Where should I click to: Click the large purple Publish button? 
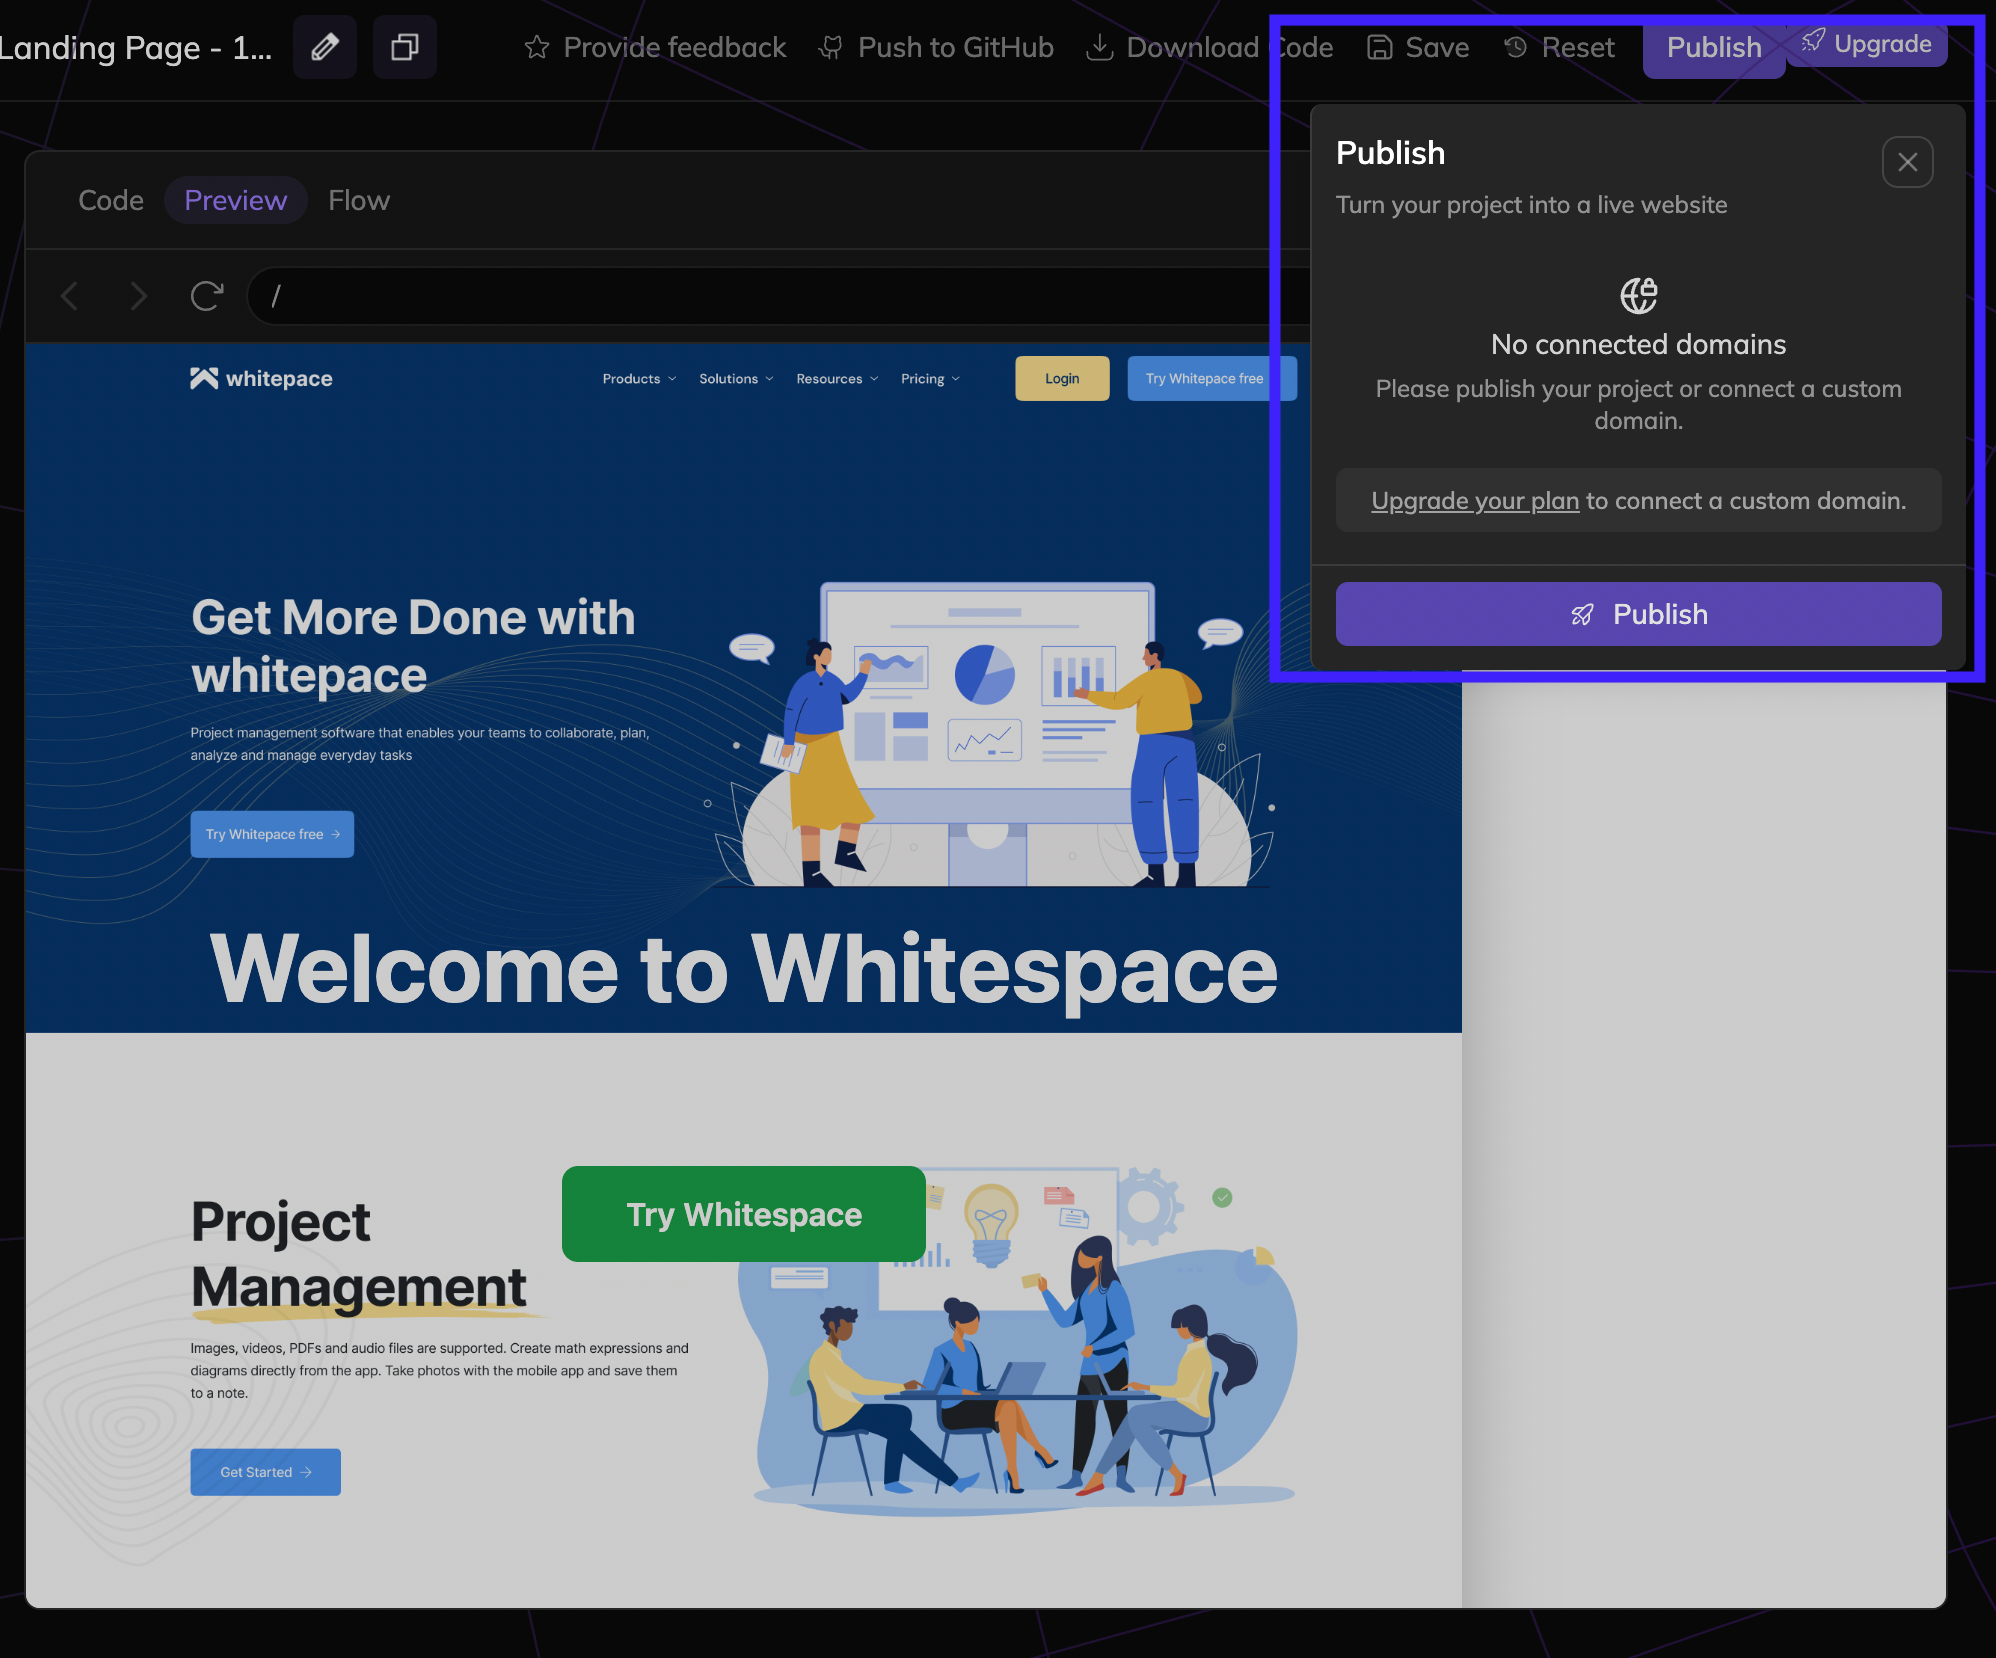1638,614
